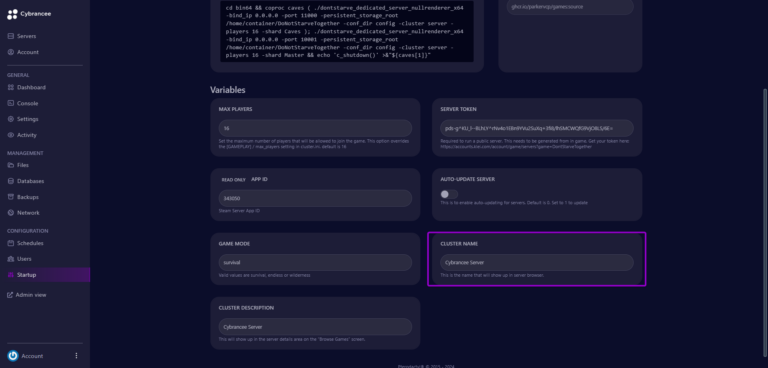Edit the Game Mode field
This screenshot has height=368, width=768.
click(x=315, y=263)
